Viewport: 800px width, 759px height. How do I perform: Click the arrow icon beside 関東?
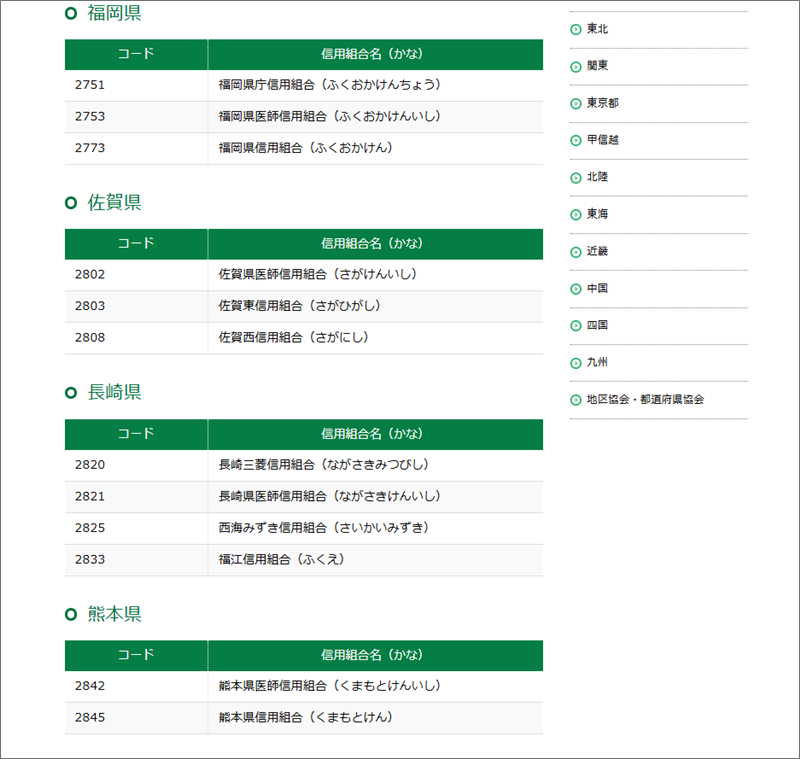tap(576, 67)
